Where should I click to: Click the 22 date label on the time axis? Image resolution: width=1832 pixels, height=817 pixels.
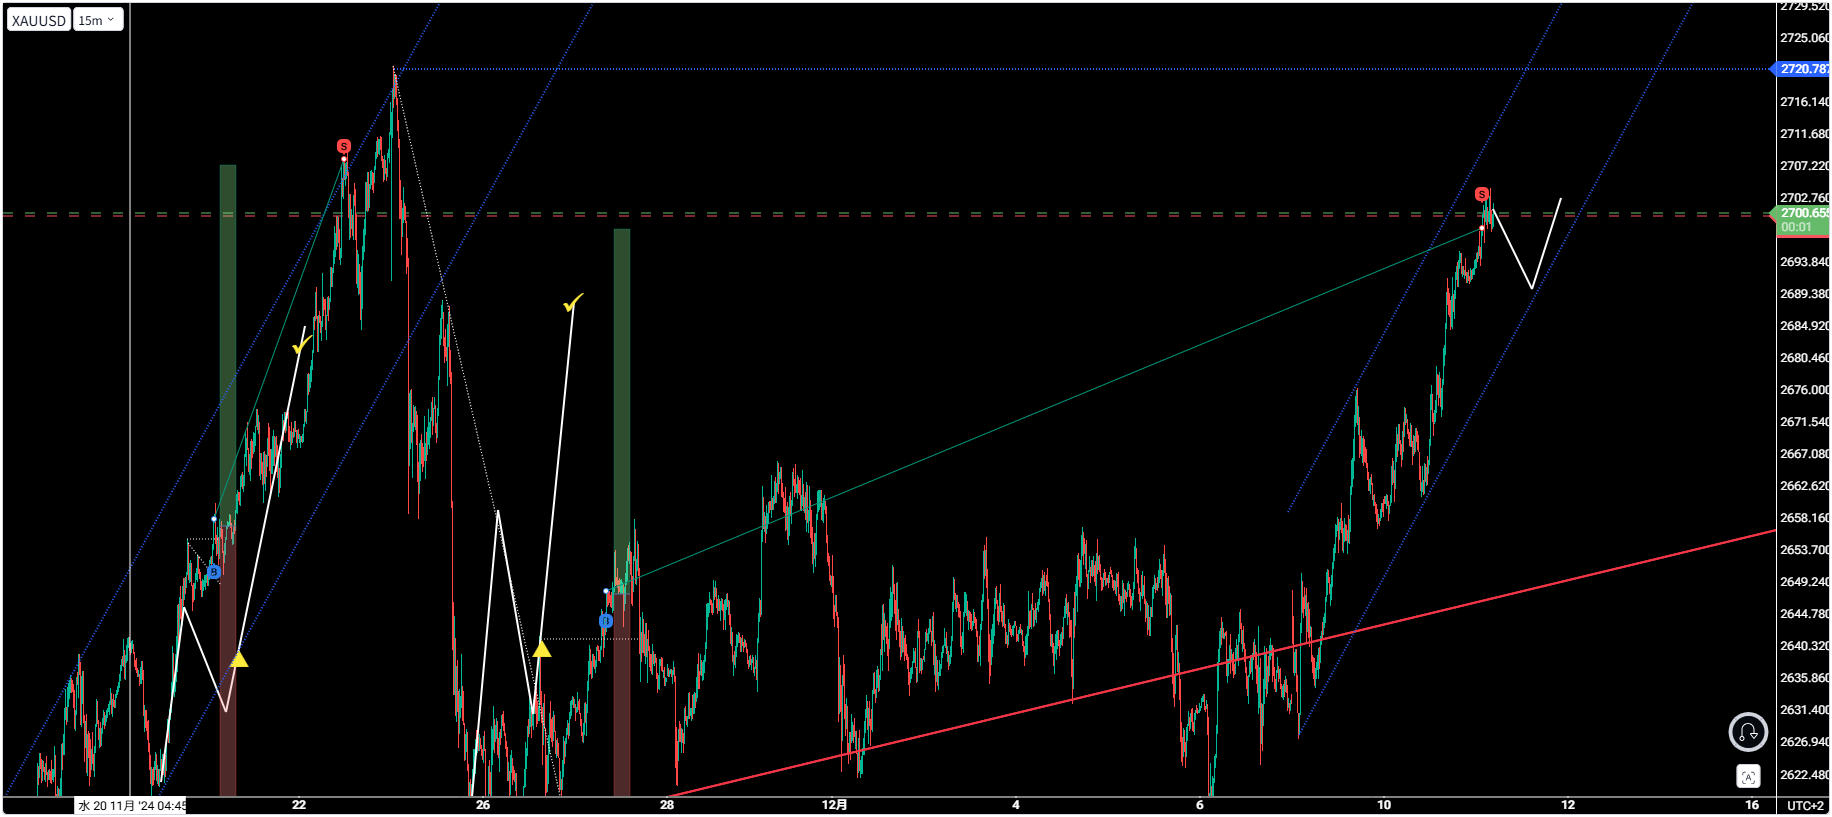299,805
